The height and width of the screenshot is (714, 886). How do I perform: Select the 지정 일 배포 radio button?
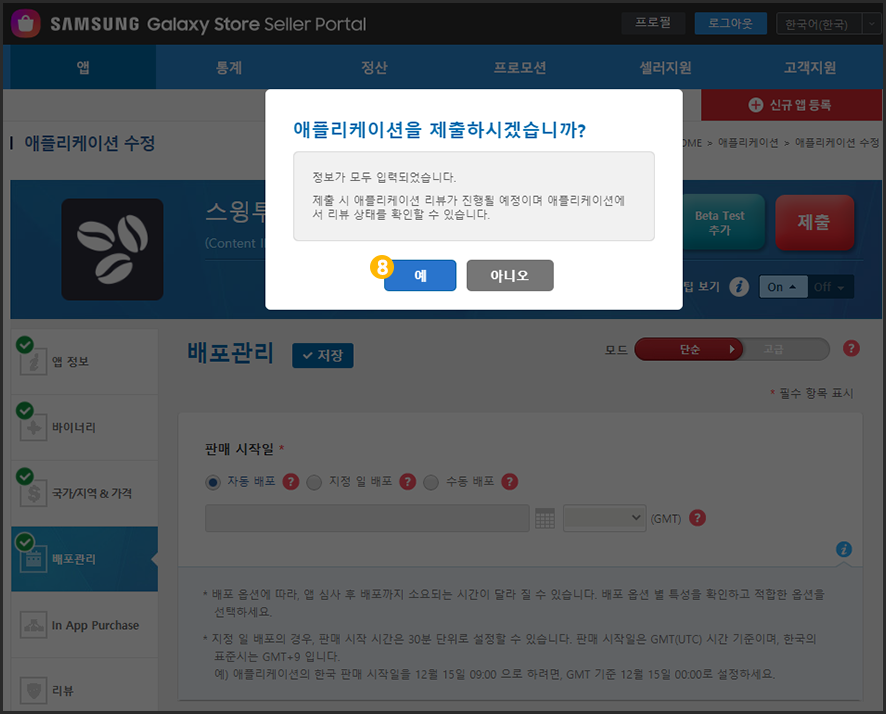coord(314,482)
